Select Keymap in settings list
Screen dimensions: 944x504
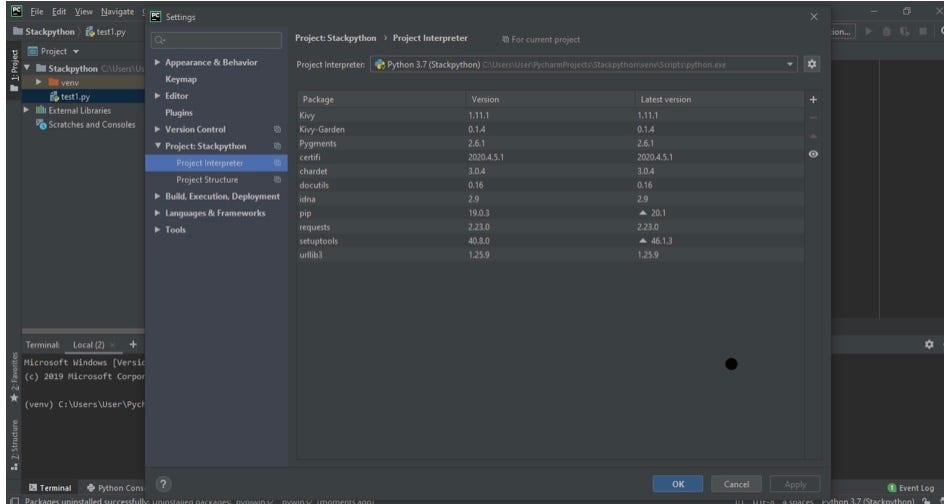click(x=181, y=79)
